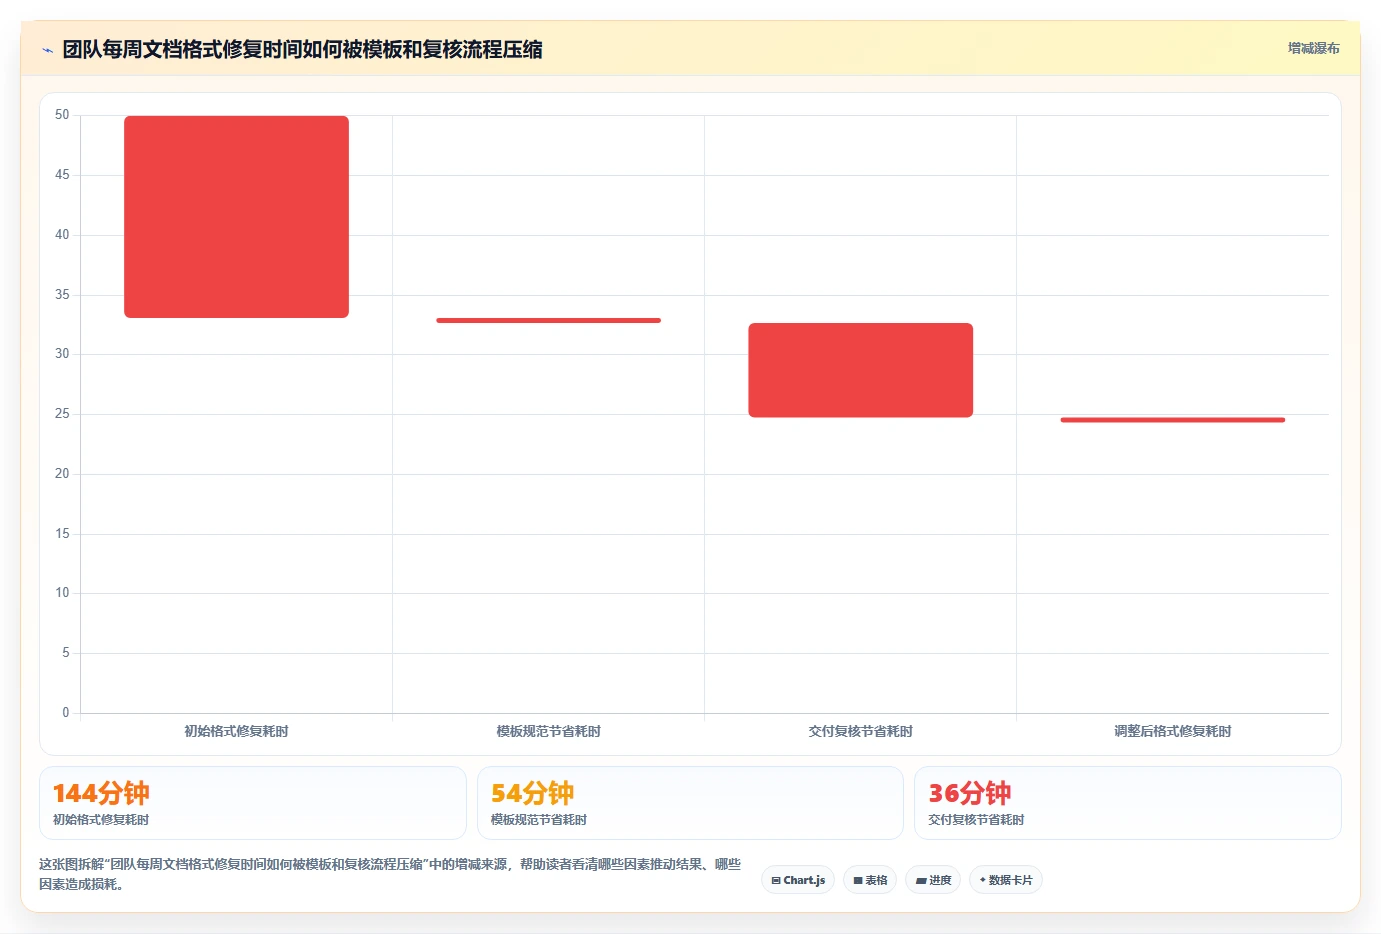Click the y-axis tick label 35
The image size is (1381, 934).
(62, 295)
